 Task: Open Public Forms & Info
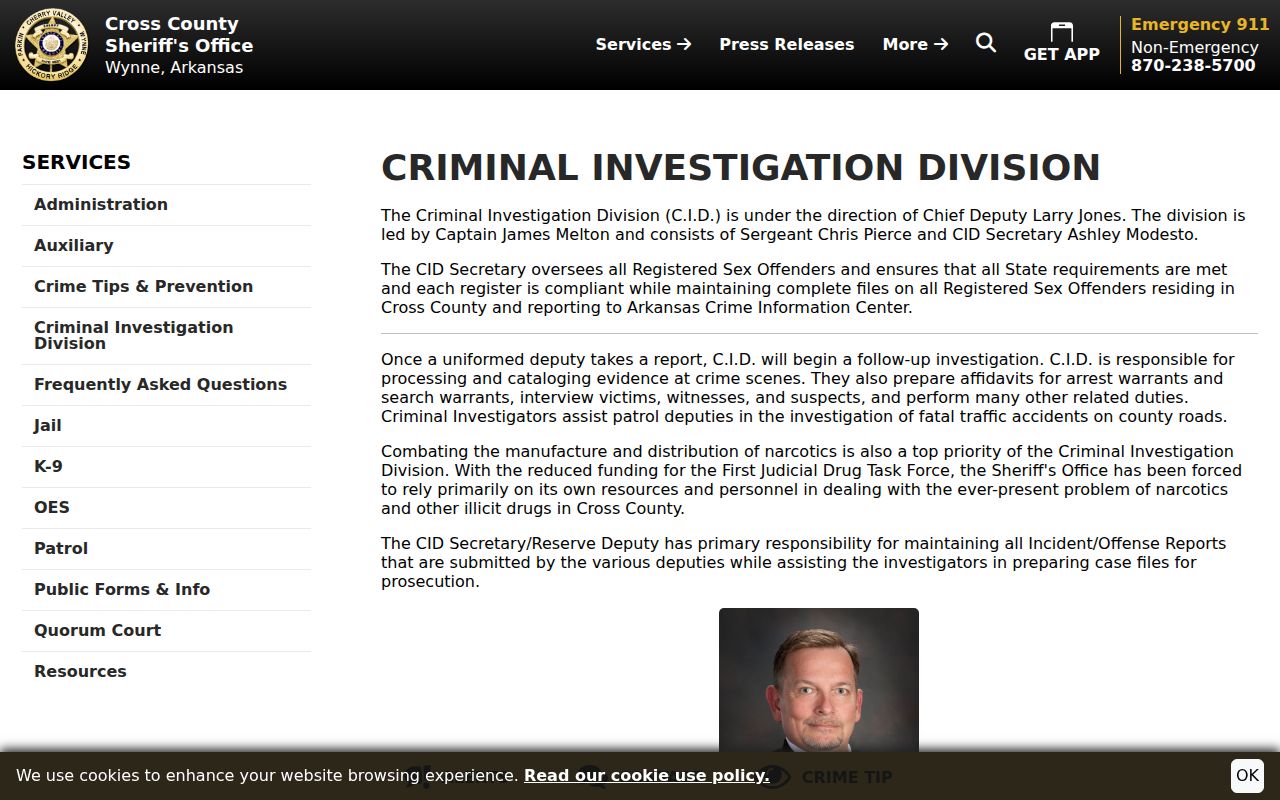pyautogui.click(x=167, y=589)
